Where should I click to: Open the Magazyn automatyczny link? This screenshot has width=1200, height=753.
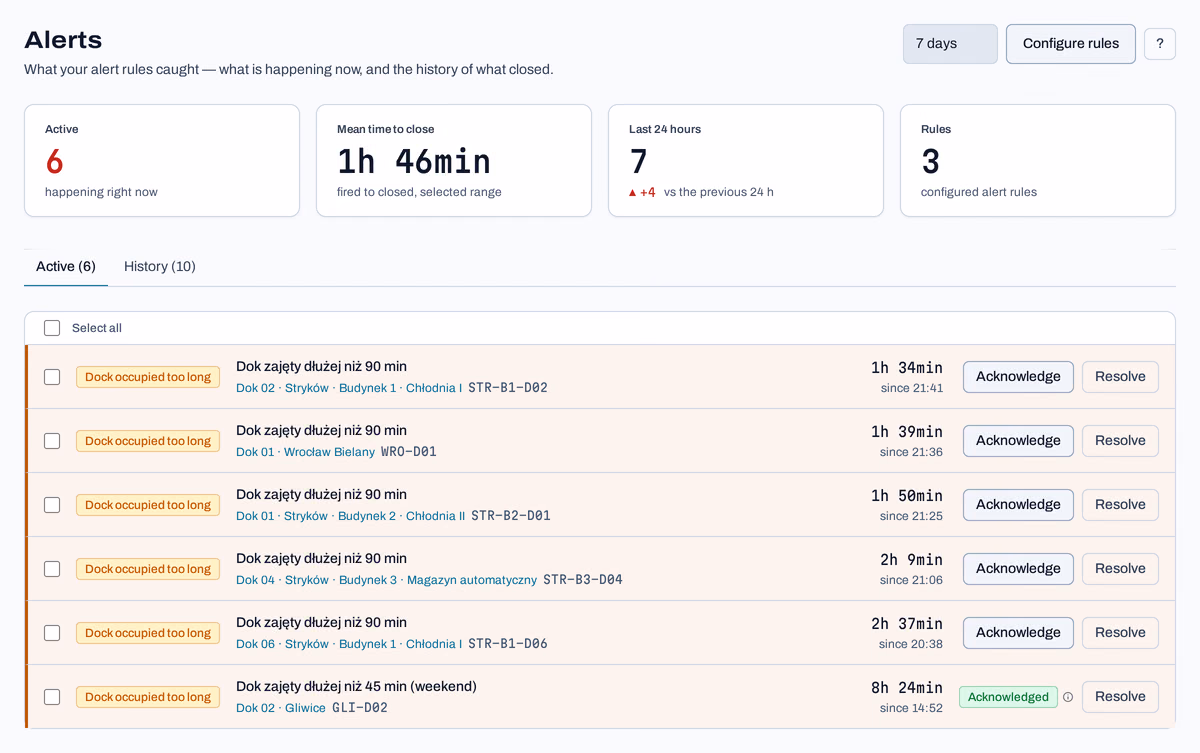pyautogui.click(x=472, y=580)
